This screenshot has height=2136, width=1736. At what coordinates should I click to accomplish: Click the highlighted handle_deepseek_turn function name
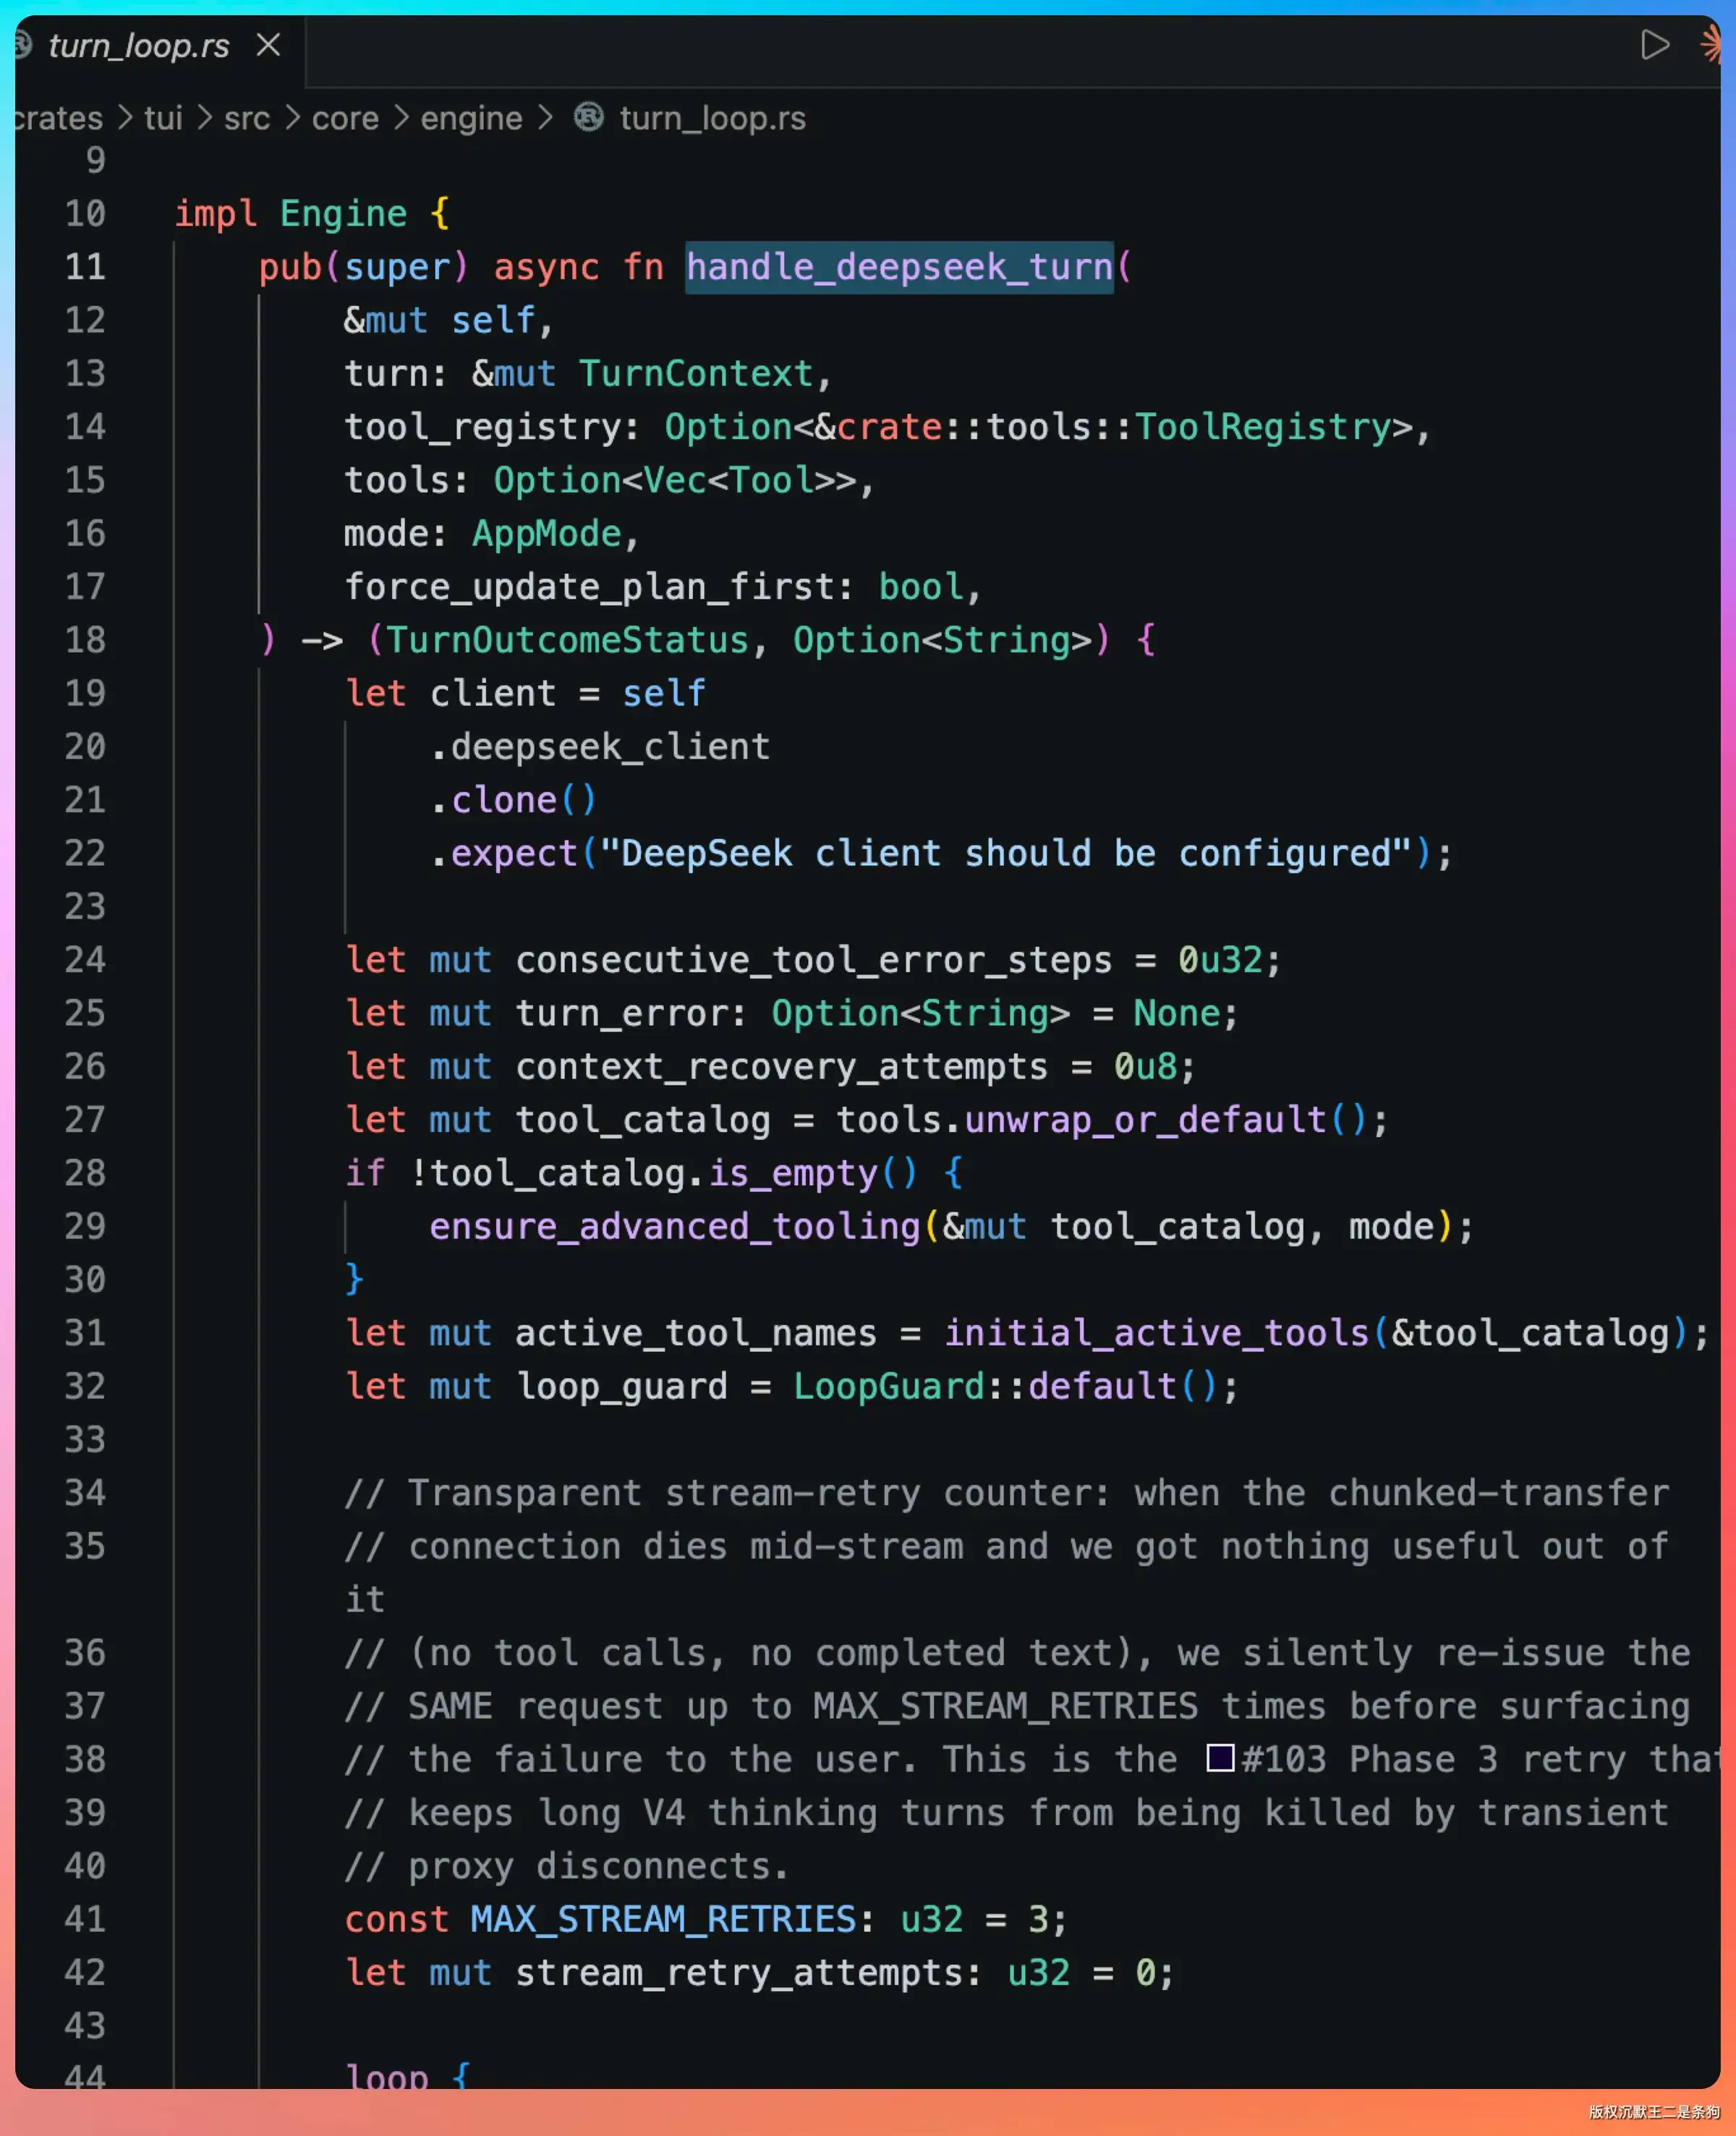click(899, 267)
